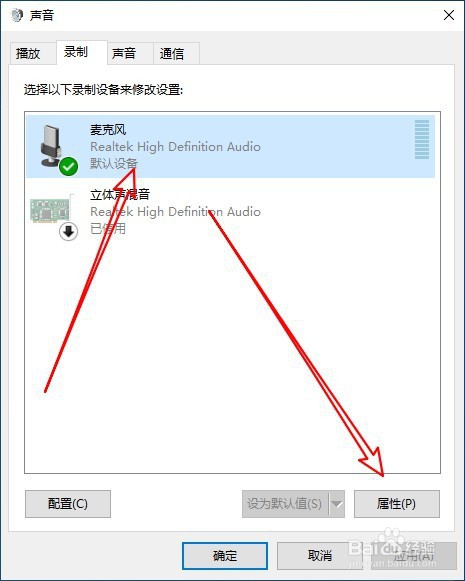This screenshot has width=465, height=581.
Task: Close the 声音 dialog window
Action: point(449,15)
